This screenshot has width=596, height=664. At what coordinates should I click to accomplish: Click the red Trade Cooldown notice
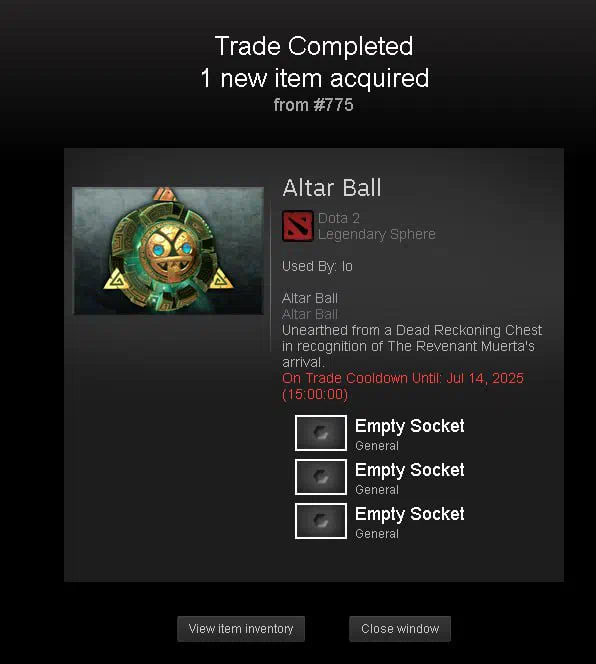[403, 386]
